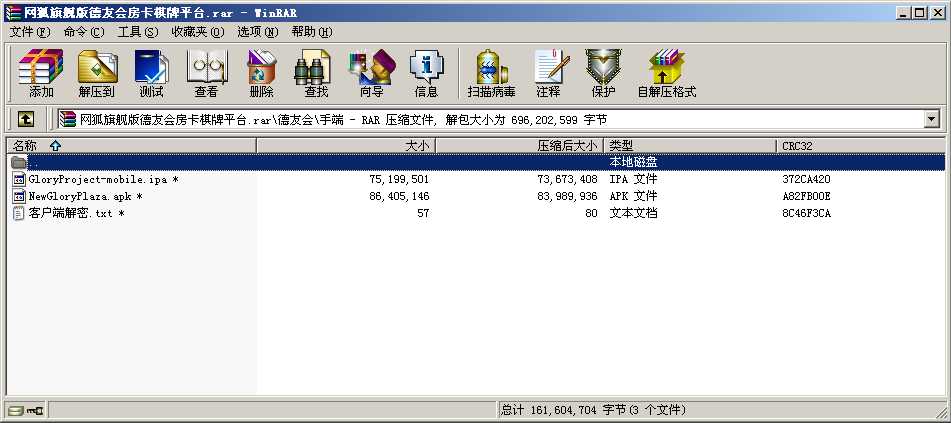The width and height of the screenshot is (951, 423).
Task: Click CRC32 value 8C46F3CA
Action: (807, 214)
